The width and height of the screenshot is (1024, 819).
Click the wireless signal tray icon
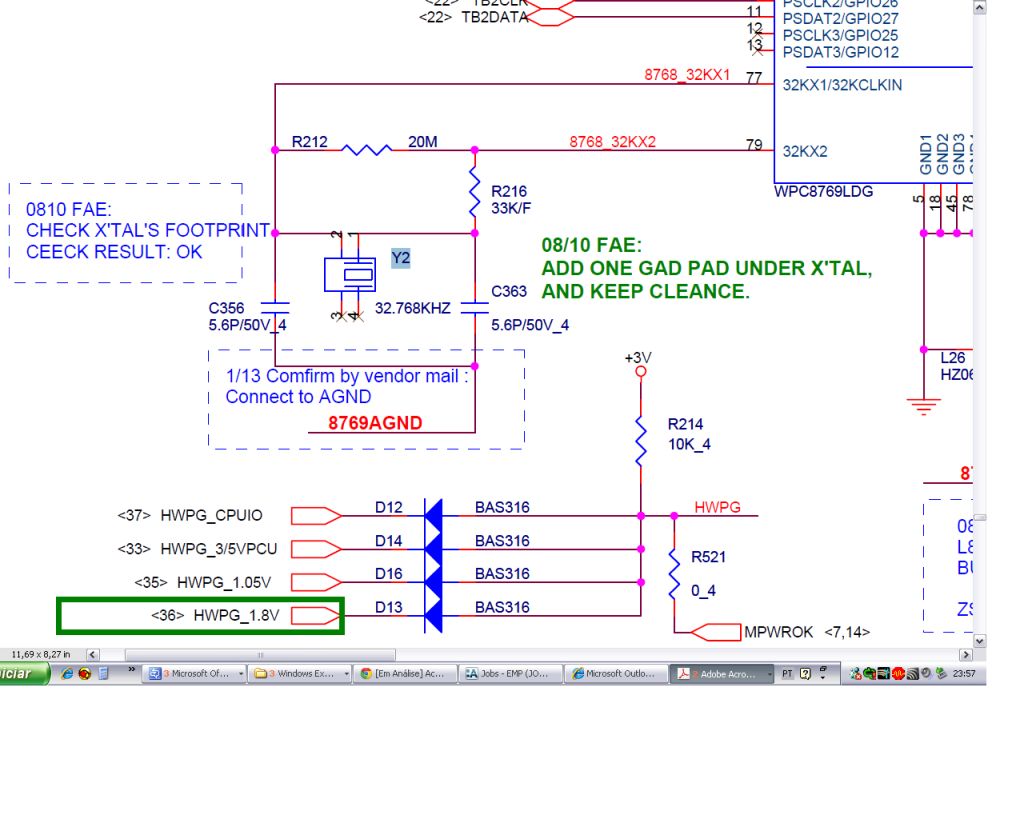tap(912, 673)
